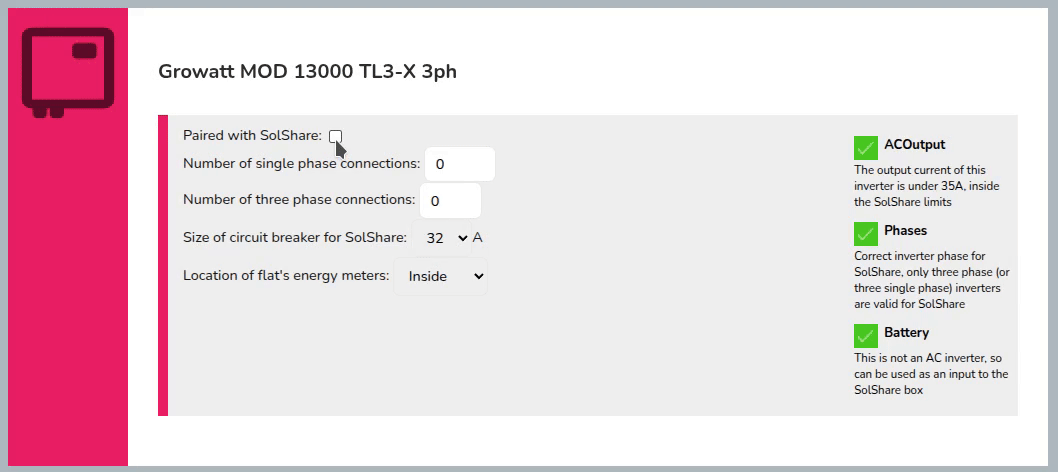Viewport: 1058px width, 472px height.
Task: Focus the three phase connections field
Action: pyautogui.click(x=449, y=200)
